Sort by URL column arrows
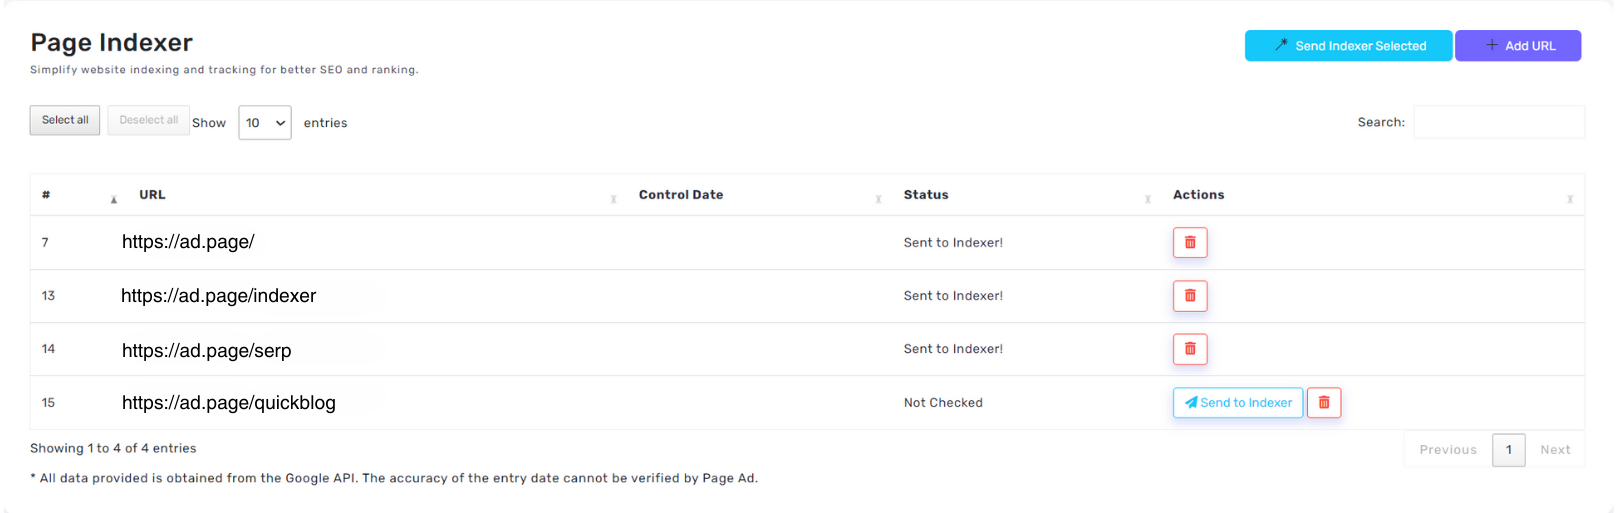1620x513 pixels. [613, 199]
